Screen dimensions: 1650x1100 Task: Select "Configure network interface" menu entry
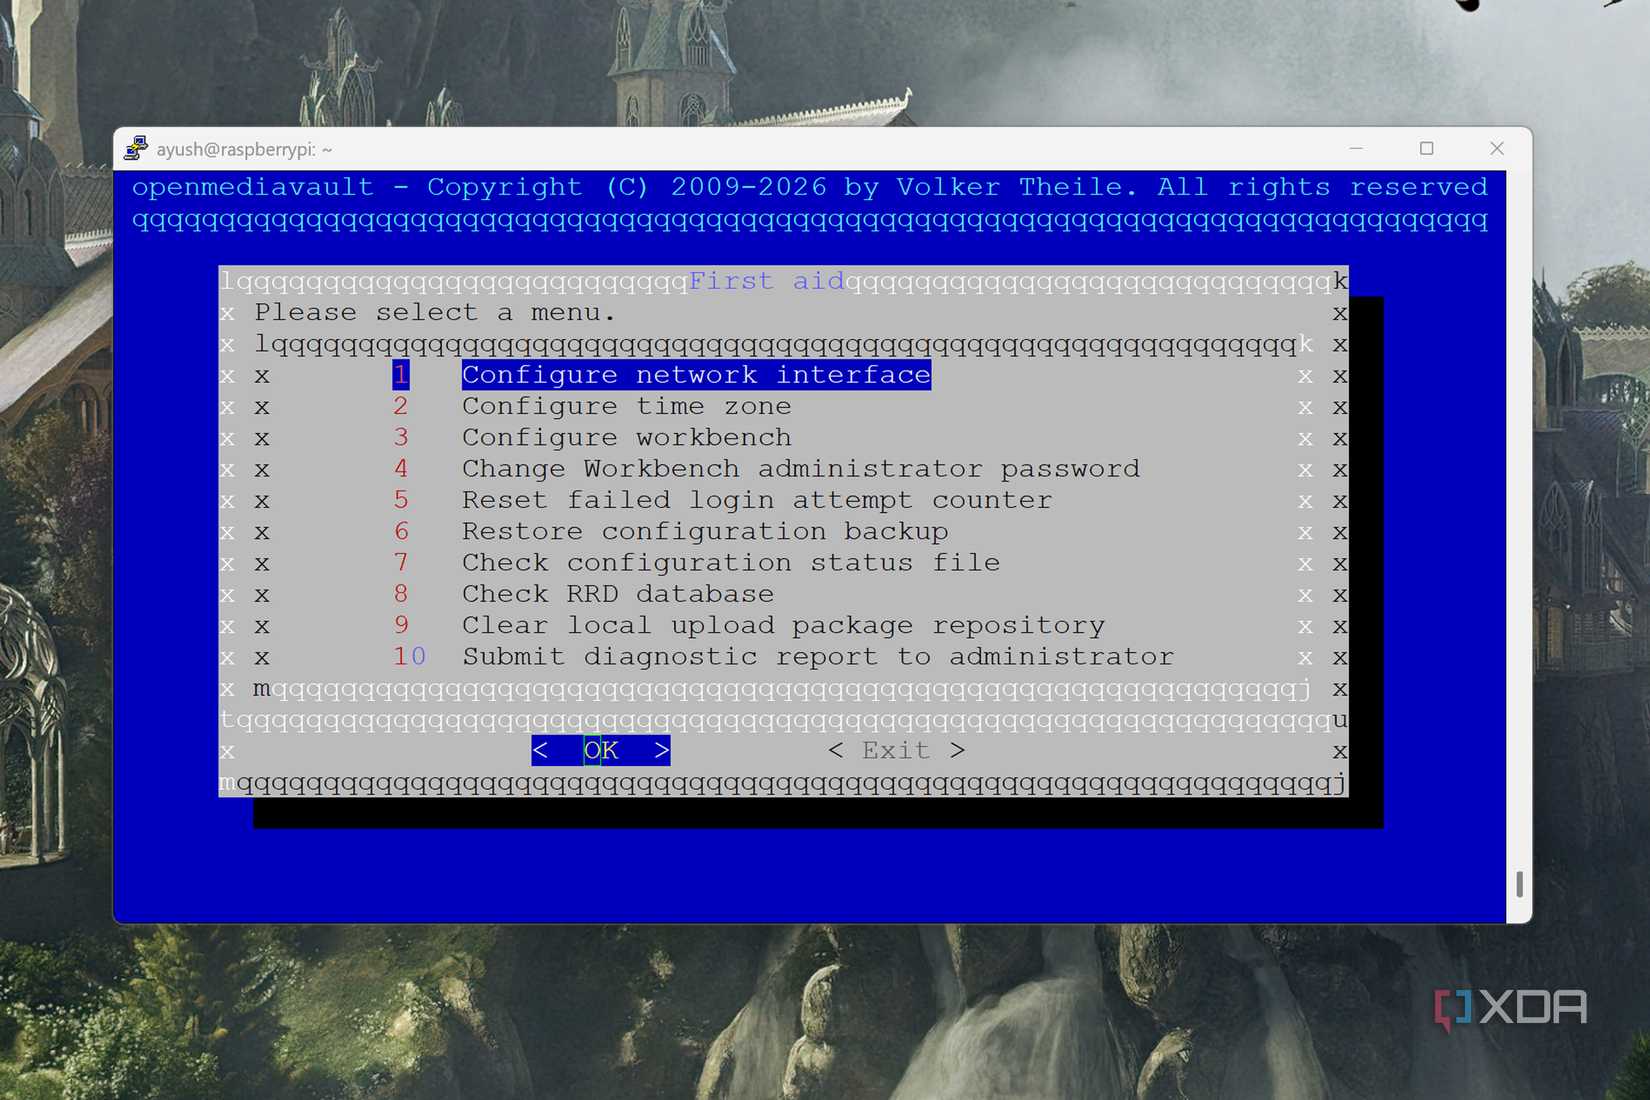(x=696, y=375)
